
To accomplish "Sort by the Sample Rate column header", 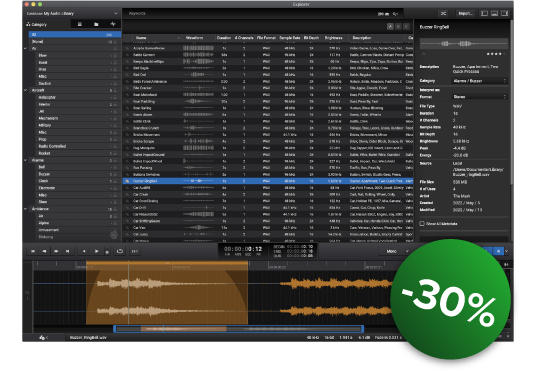I will (x=290, y=38).
